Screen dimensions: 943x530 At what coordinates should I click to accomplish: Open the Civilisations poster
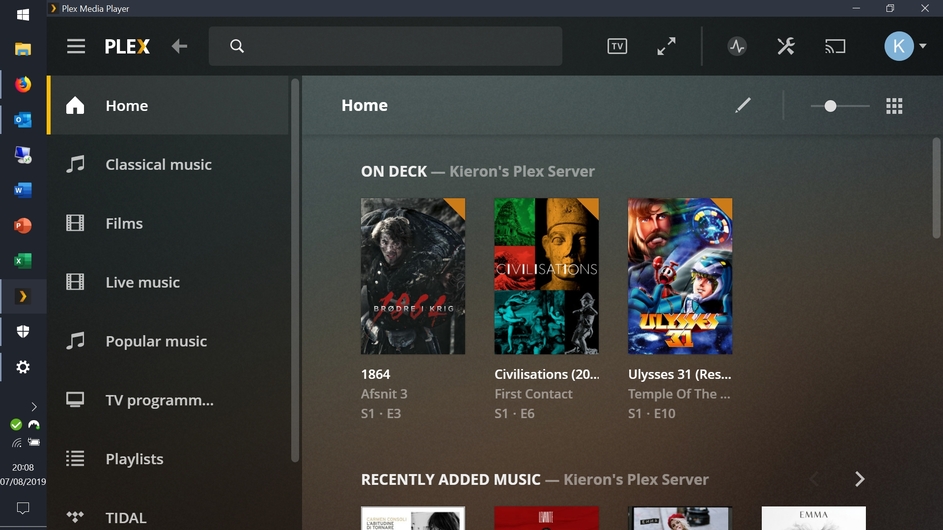(547, 276)
